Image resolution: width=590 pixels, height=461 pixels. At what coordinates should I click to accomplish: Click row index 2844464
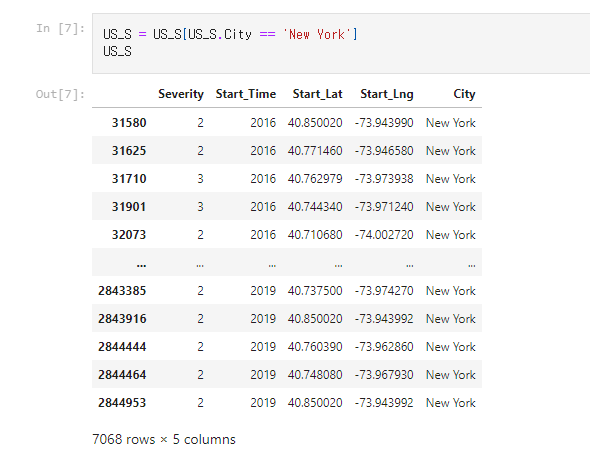pyautogui.click(x=122, y=375)
